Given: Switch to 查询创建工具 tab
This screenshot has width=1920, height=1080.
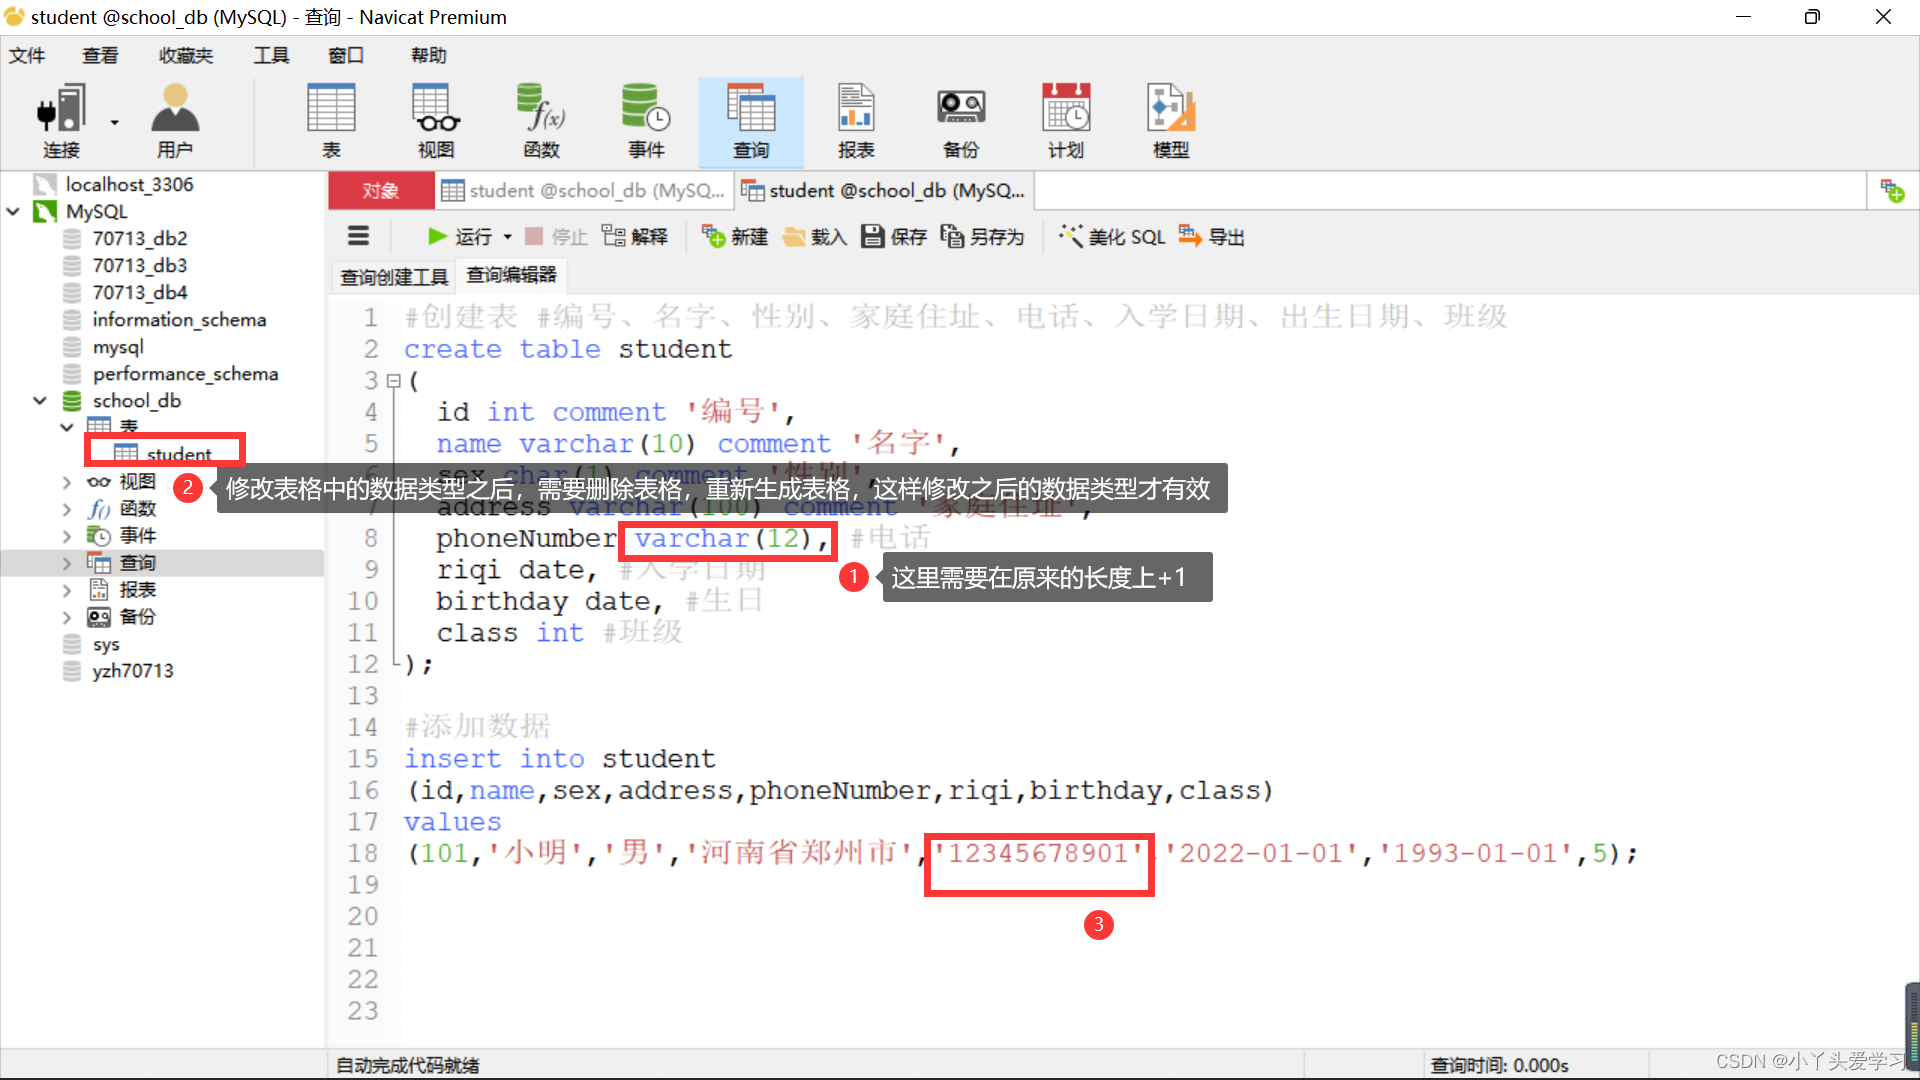Looking at the screenshot, I should 394,276.
